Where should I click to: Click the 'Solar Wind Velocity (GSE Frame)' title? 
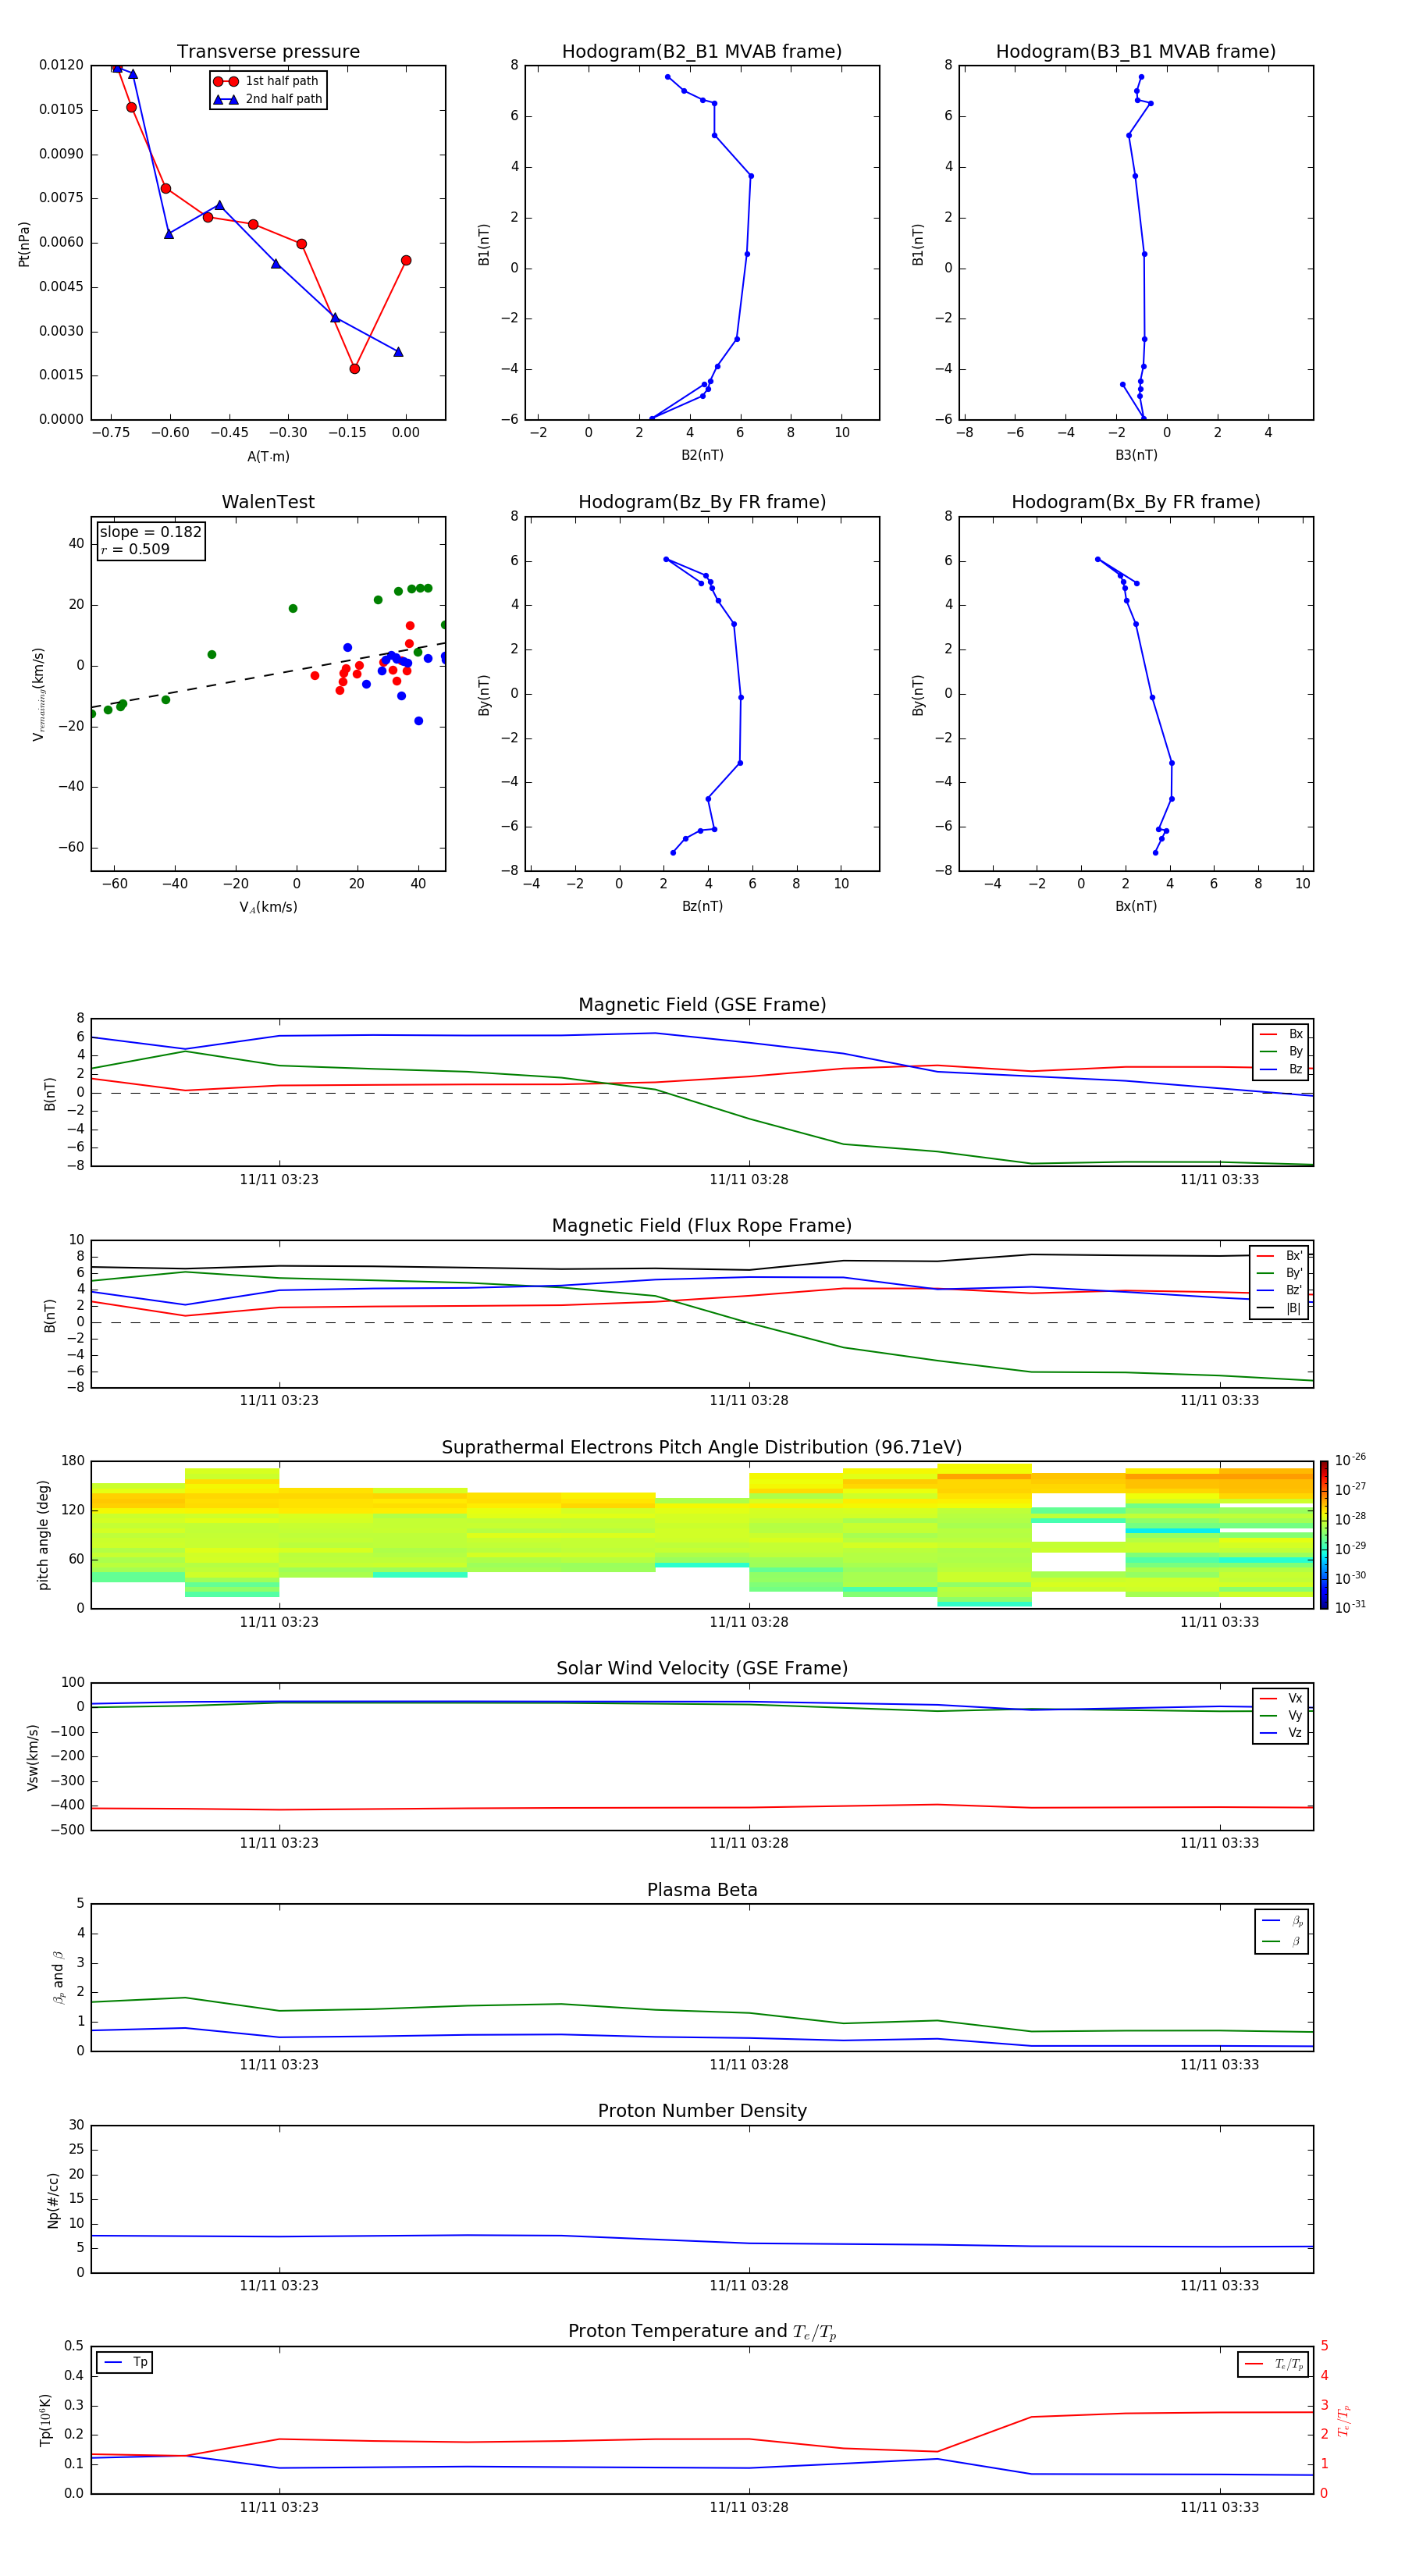(x=702, y=1669)
